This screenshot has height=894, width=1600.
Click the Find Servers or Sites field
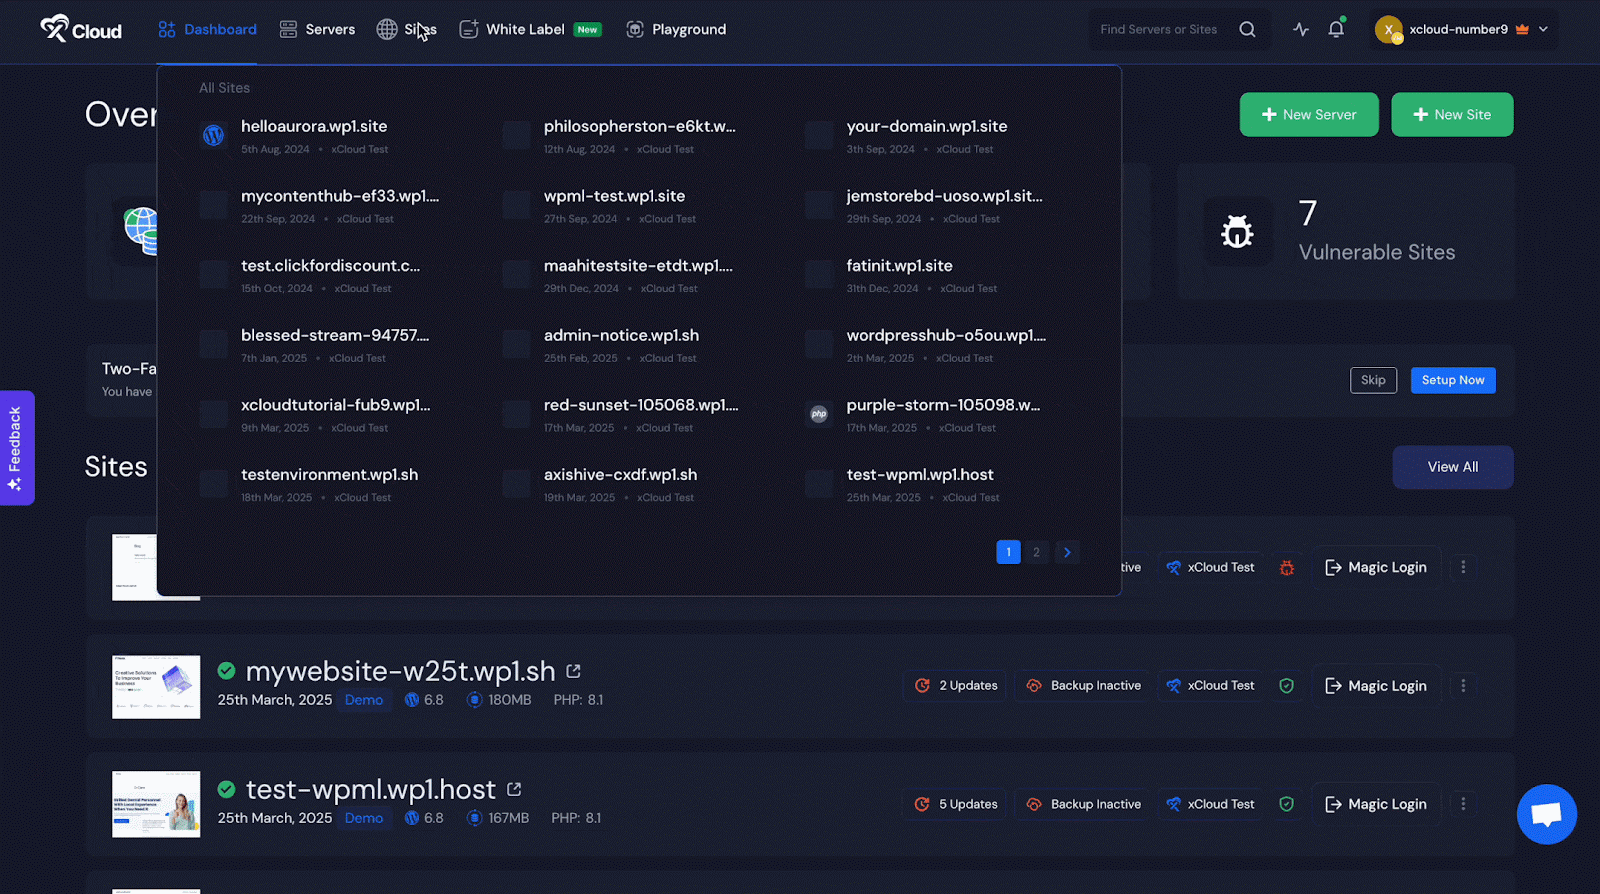[x=1159, y=29]
